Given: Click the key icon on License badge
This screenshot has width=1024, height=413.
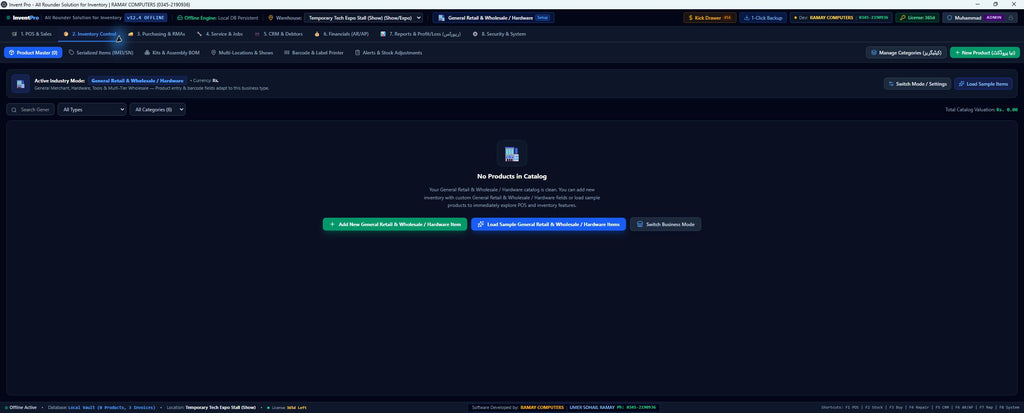Looking at the screenshot, I should tap(902, 18).
